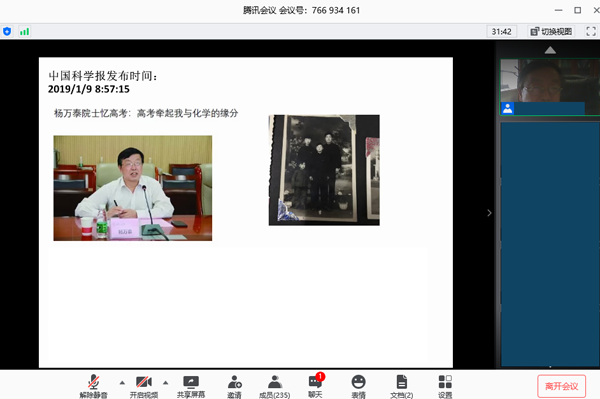Open audio options arrow beside 解除静音
This screenshot has width=600, height=399.
(122, 383)
